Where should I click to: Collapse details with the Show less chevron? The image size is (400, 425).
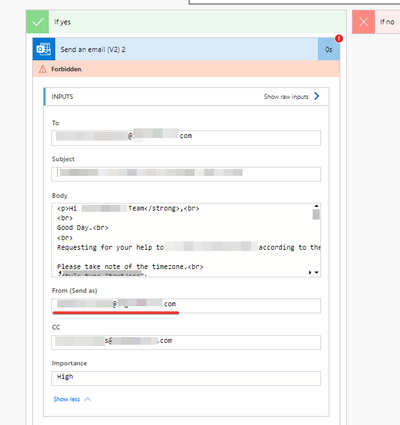point(88,399)
